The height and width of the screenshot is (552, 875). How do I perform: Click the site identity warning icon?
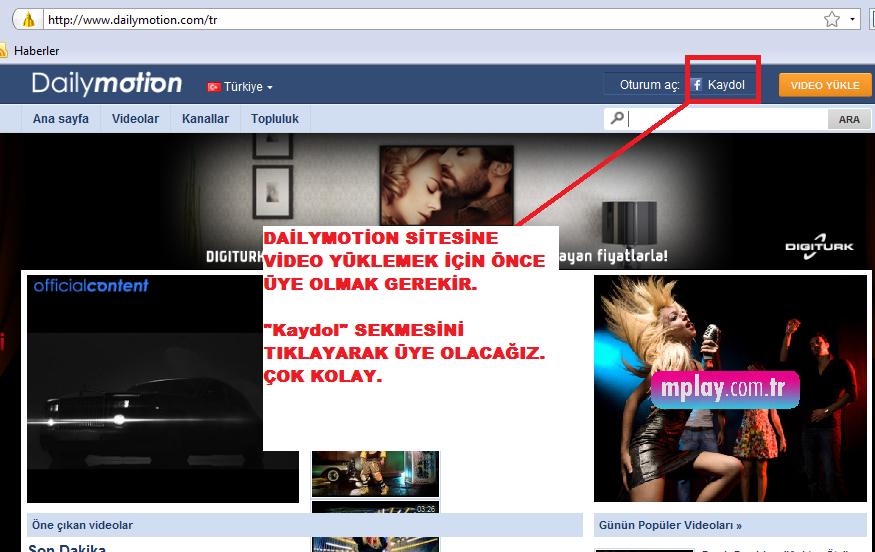(29, 19)
